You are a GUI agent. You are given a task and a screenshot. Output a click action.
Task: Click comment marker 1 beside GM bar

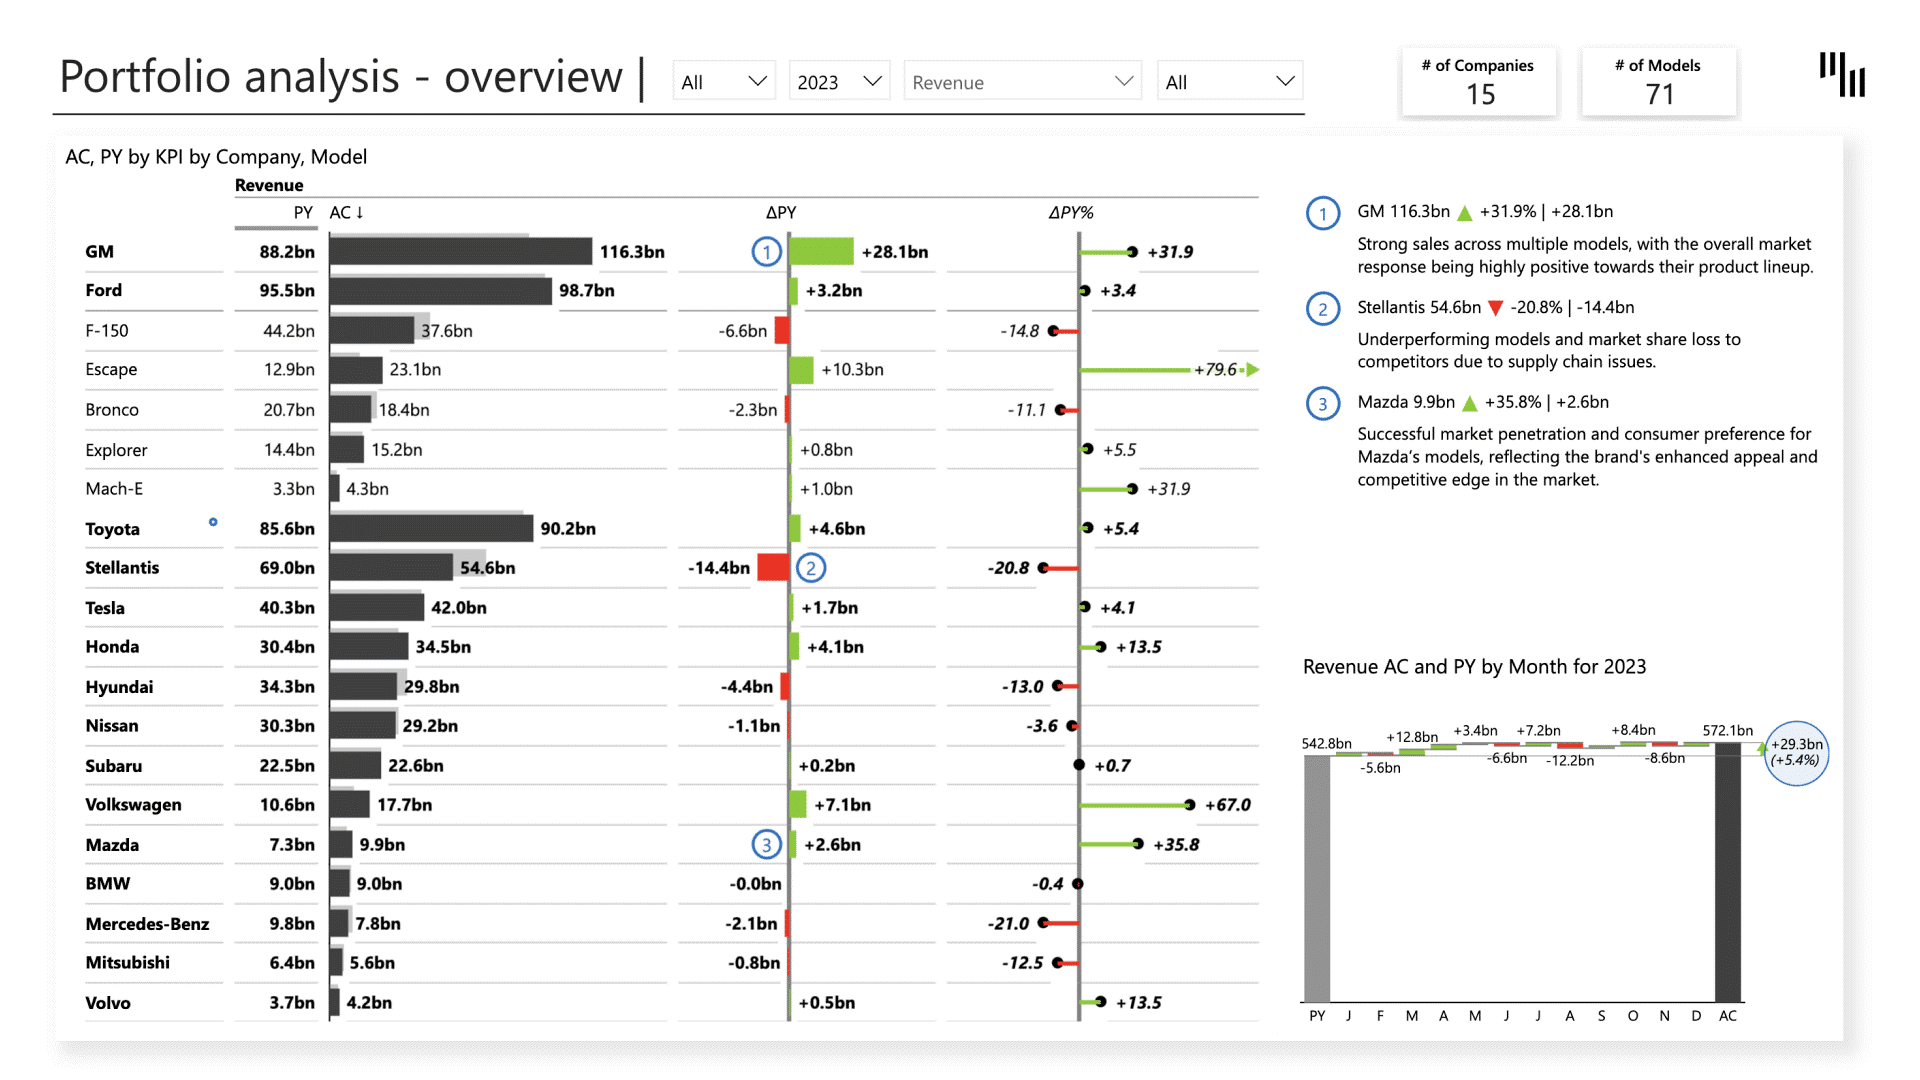766,252
